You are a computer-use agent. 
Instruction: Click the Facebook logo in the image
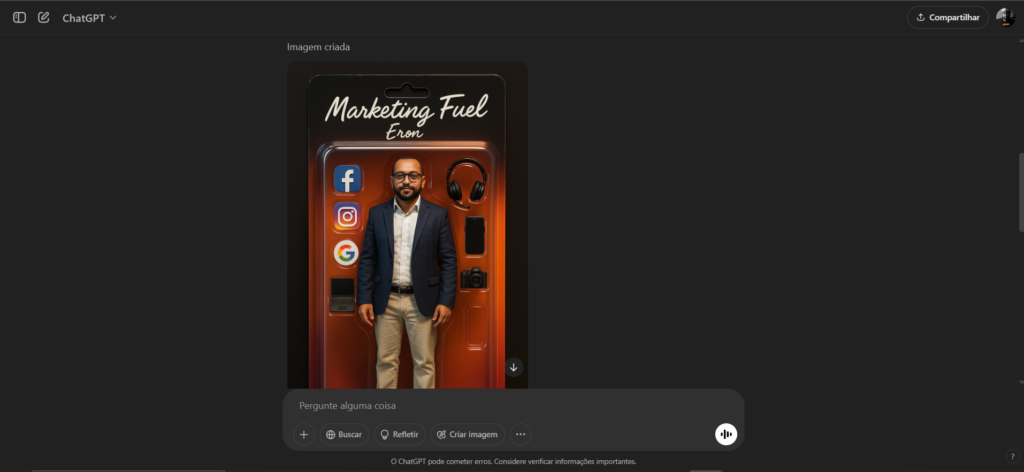click(x=347, y=180)
